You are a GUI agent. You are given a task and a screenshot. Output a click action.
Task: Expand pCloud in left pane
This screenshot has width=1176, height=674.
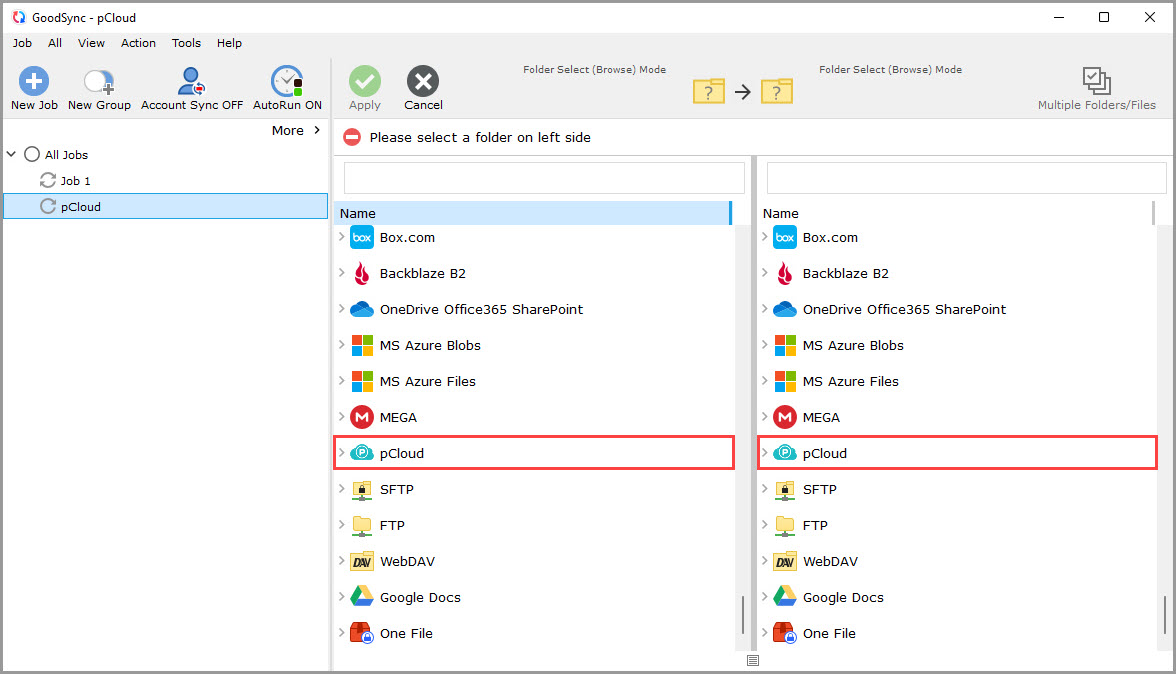click(342, 453)
